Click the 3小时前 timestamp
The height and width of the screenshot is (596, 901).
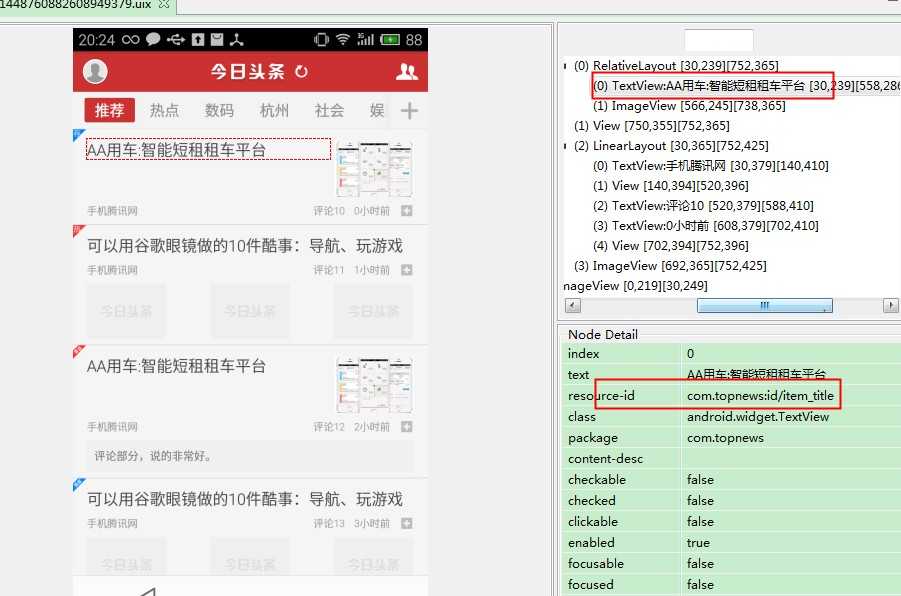[372, 523]
